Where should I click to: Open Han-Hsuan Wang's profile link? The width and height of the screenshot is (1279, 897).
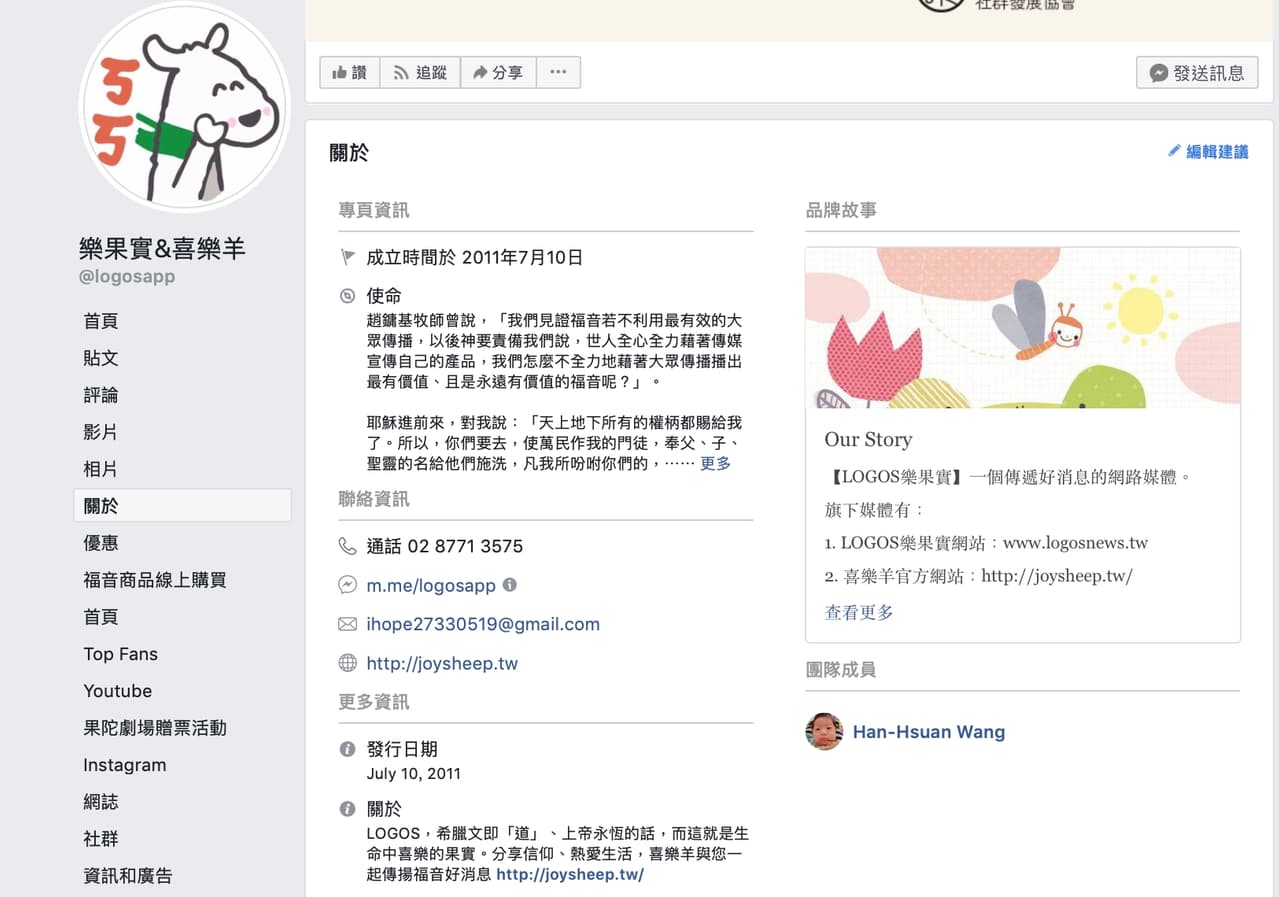[x=929, y=732]
